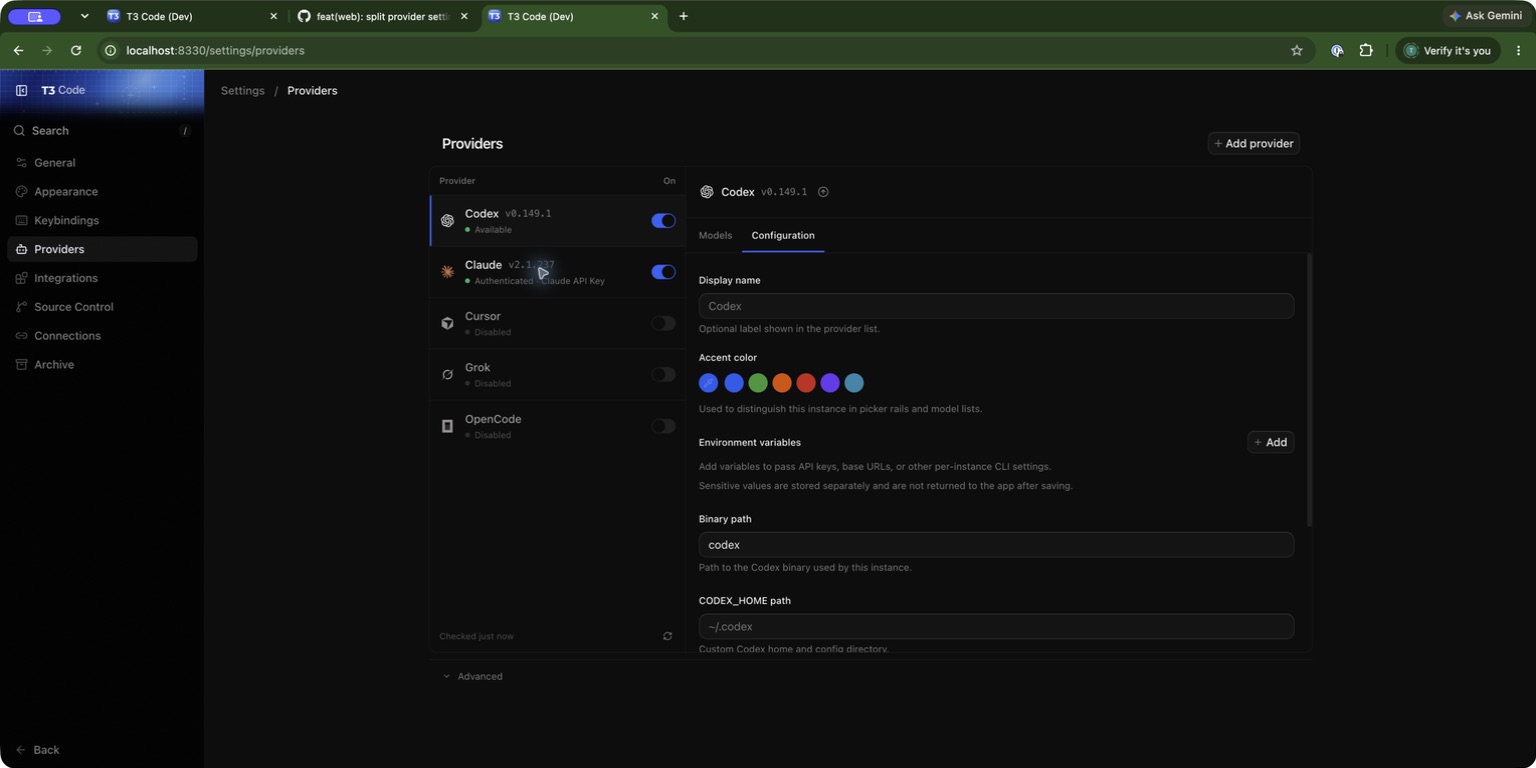Click the Binary path input field
The width and height of the screenshot is (1536, 768).
click(996, 545)
